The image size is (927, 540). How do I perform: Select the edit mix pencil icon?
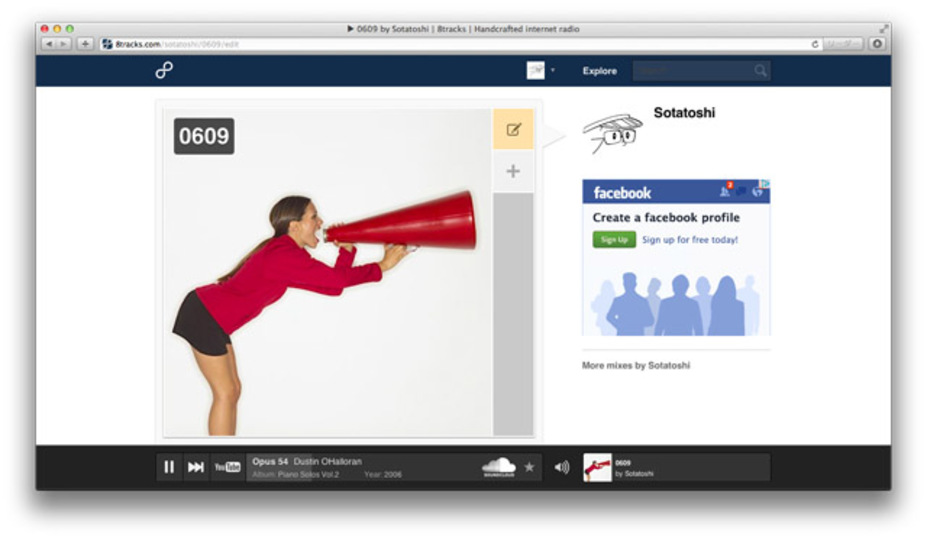click(513, 129)
